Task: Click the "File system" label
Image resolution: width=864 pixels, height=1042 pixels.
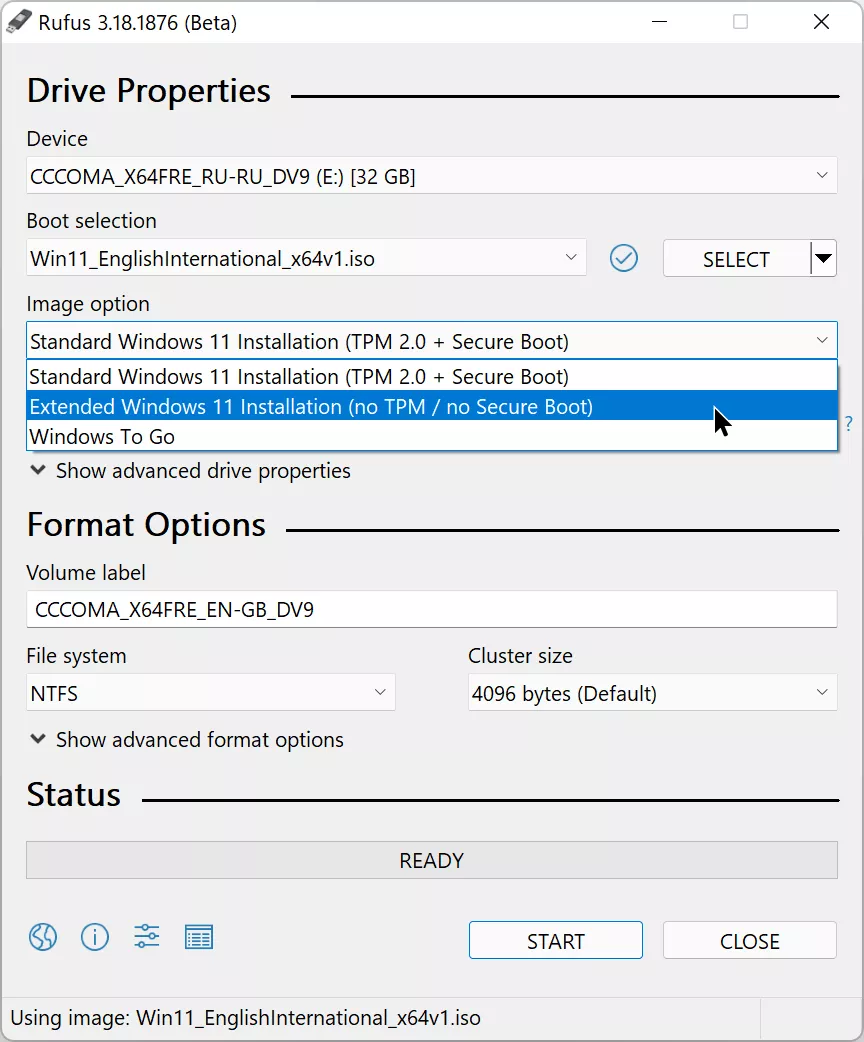Action: (76, 656)
